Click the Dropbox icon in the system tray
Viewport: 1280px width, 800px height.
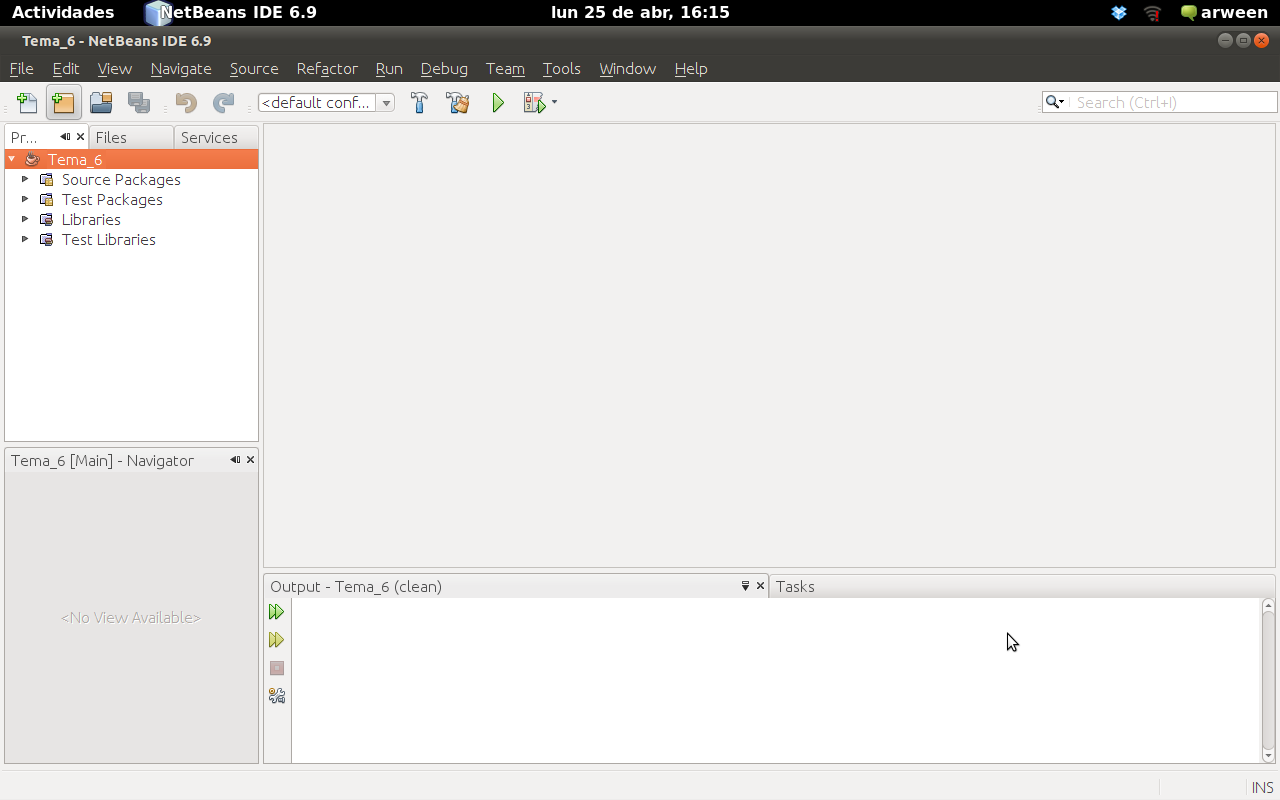click(x=1118, y=13)
